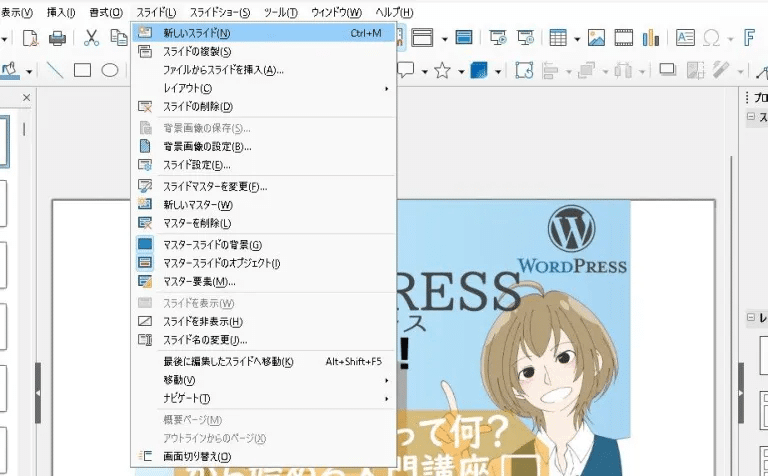Open the 挿入(I) menu
The image size is (768, 476).
coord(61,12)
